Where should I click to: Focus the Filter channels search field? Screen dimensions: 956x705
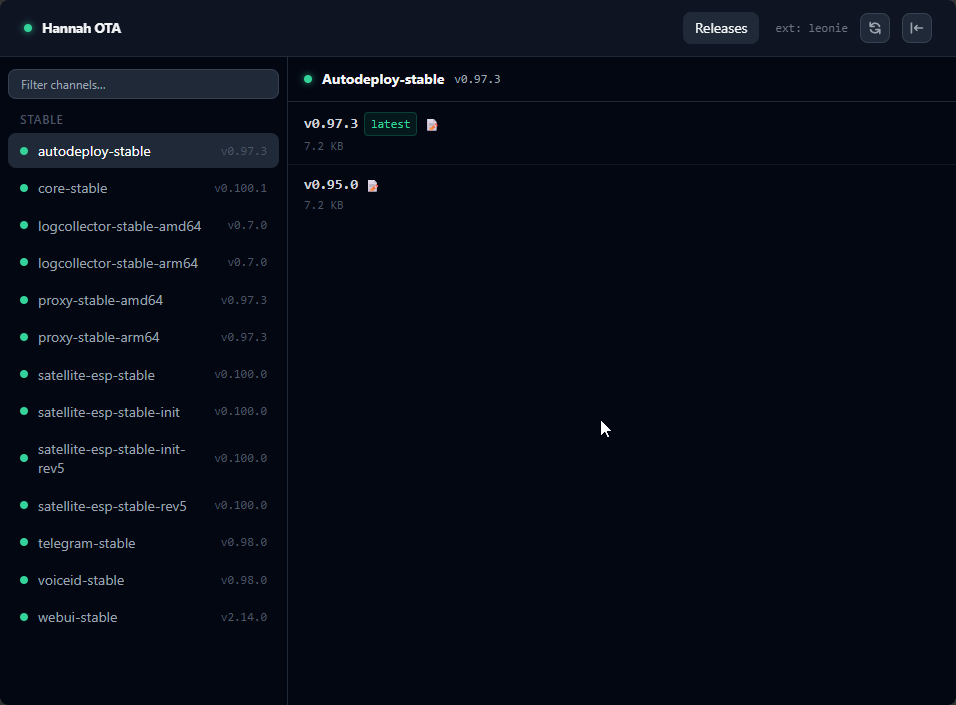tap(143, 84)
